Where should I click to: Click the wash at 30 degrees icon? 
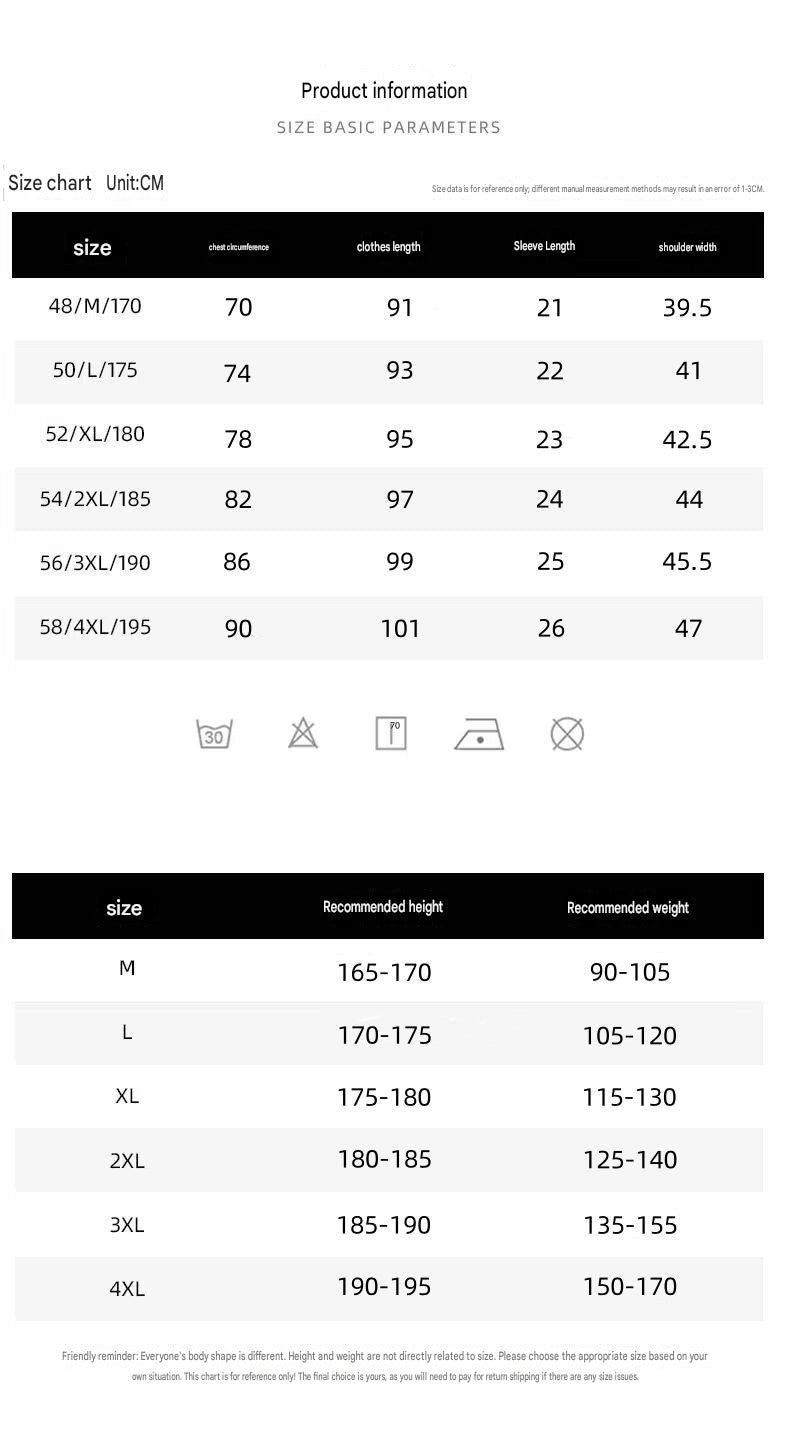(214, 734)
